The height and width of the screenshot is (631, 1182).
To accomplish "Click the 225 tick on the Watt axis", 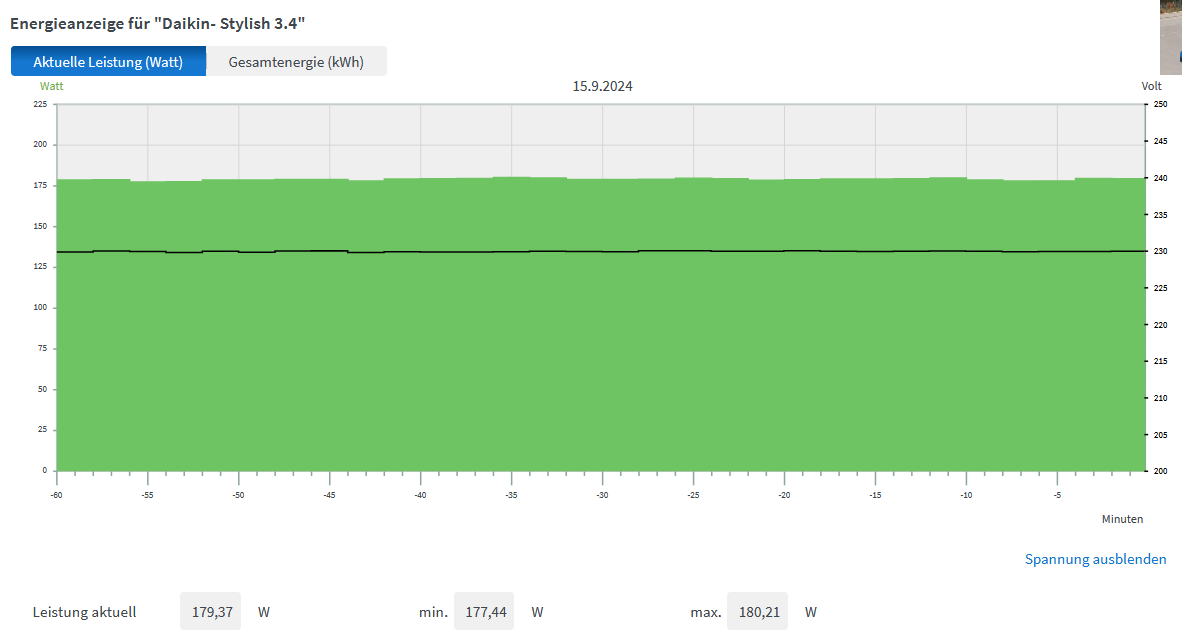I will tap(40, 104).
